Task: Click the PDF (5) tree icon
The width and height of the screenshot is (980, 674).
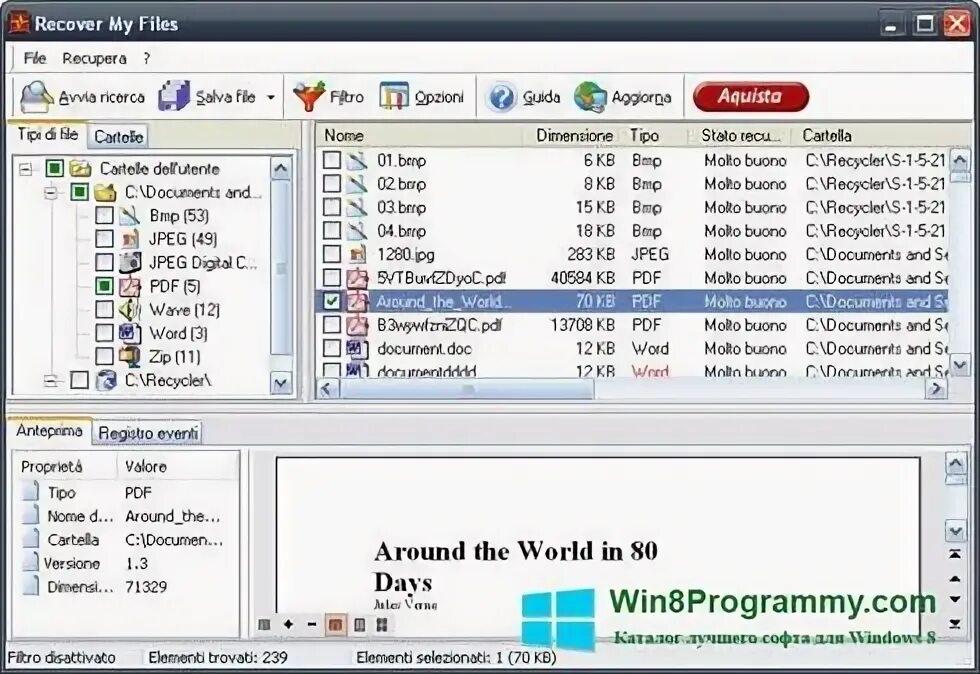Action: click(x=130, y=286)
